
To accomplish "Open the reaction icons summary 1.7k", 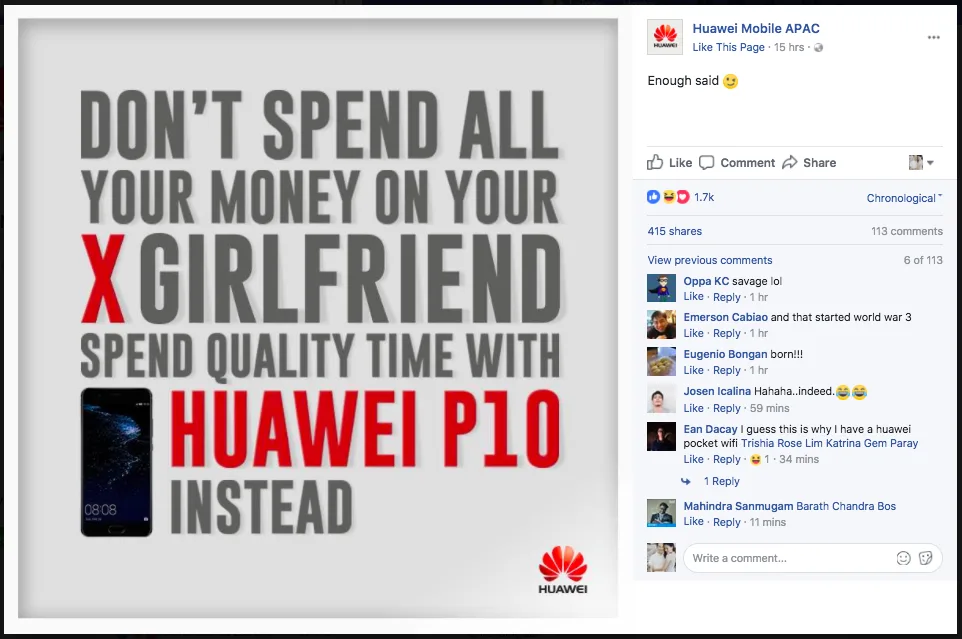I will pyautogui.click(x=680, y=197).
